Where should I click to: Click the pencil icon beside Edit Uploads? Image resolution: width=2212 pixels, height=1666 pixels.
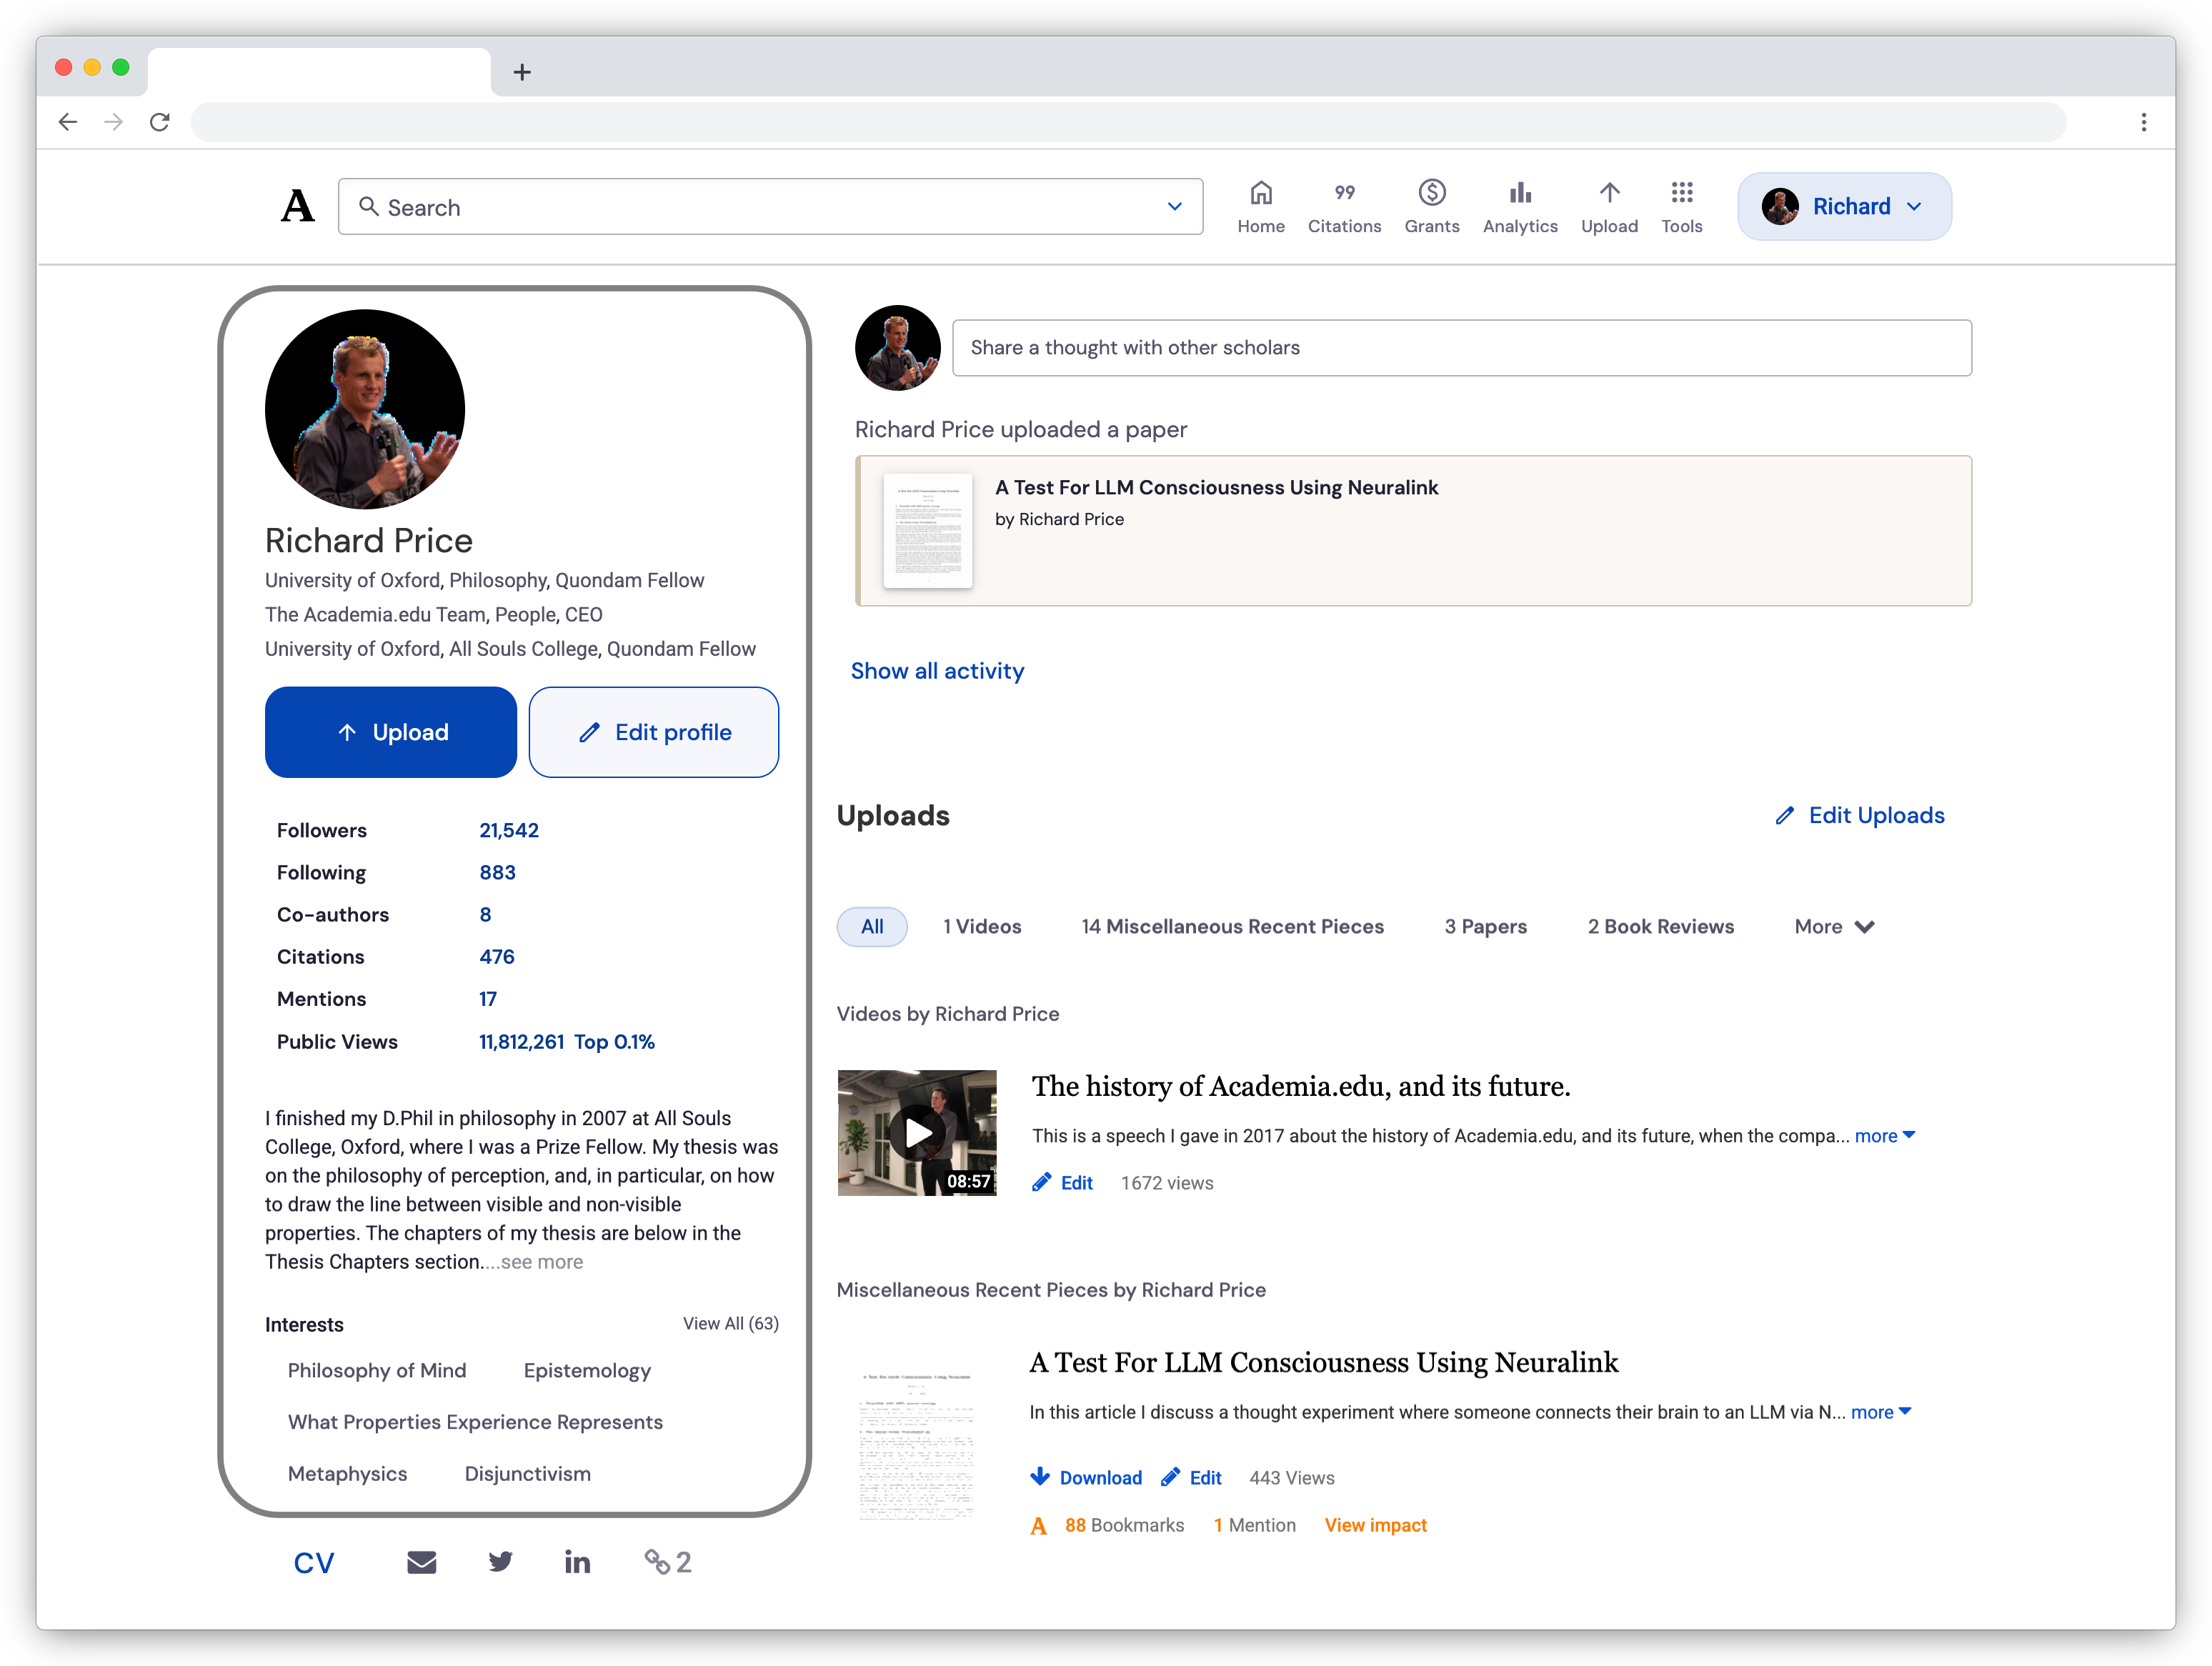click(x=1785, y=816)
